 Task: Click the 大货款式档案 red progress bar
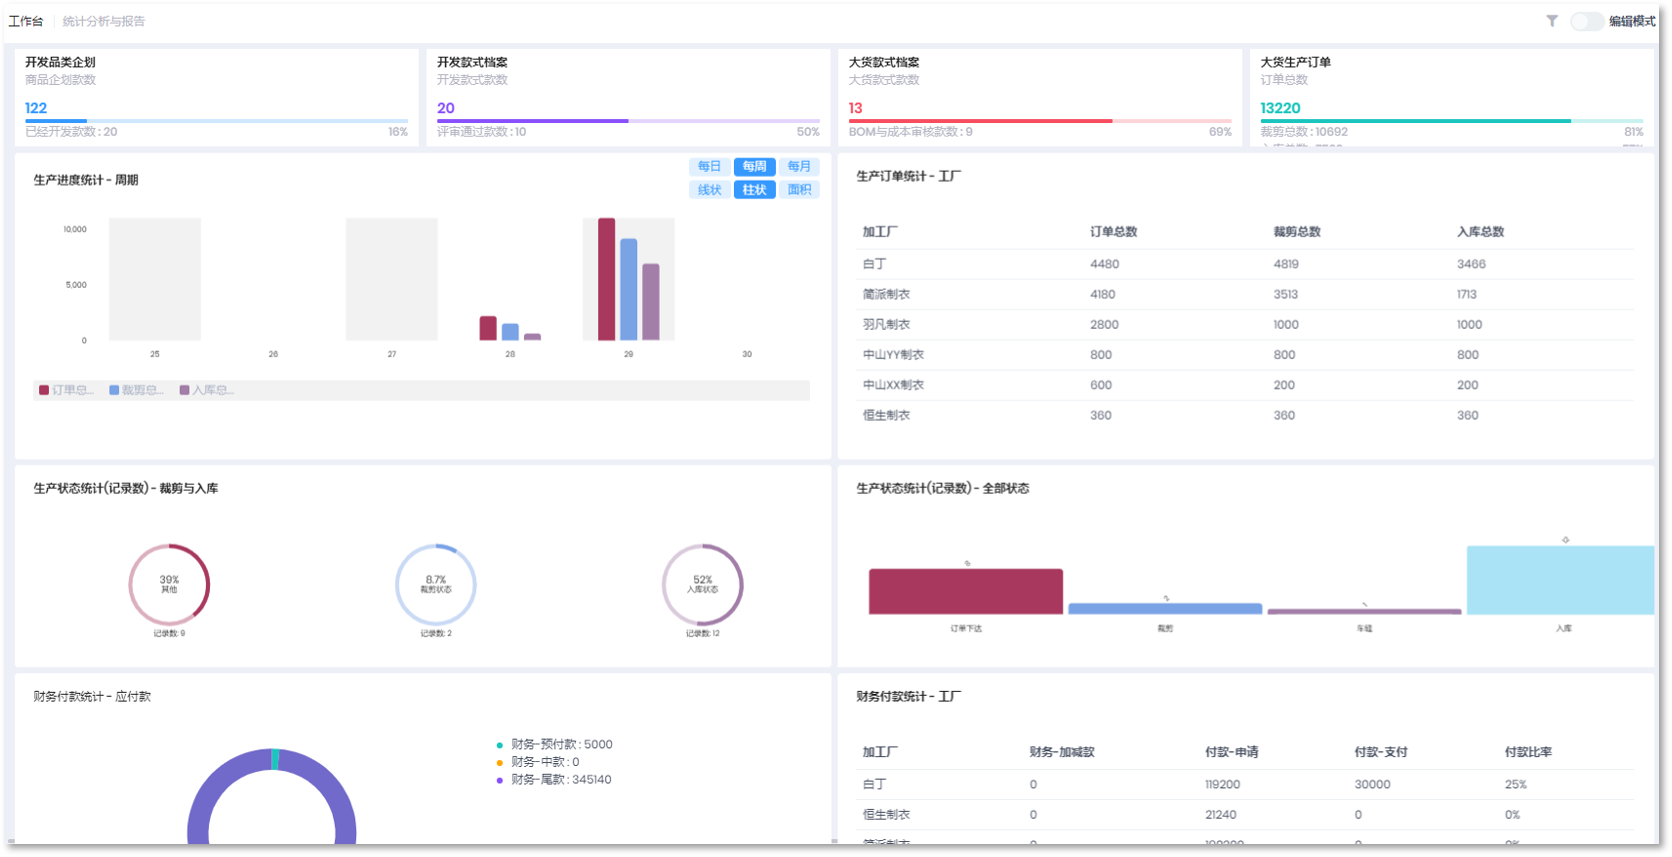pyautogui.click(x=1040, y=121)
